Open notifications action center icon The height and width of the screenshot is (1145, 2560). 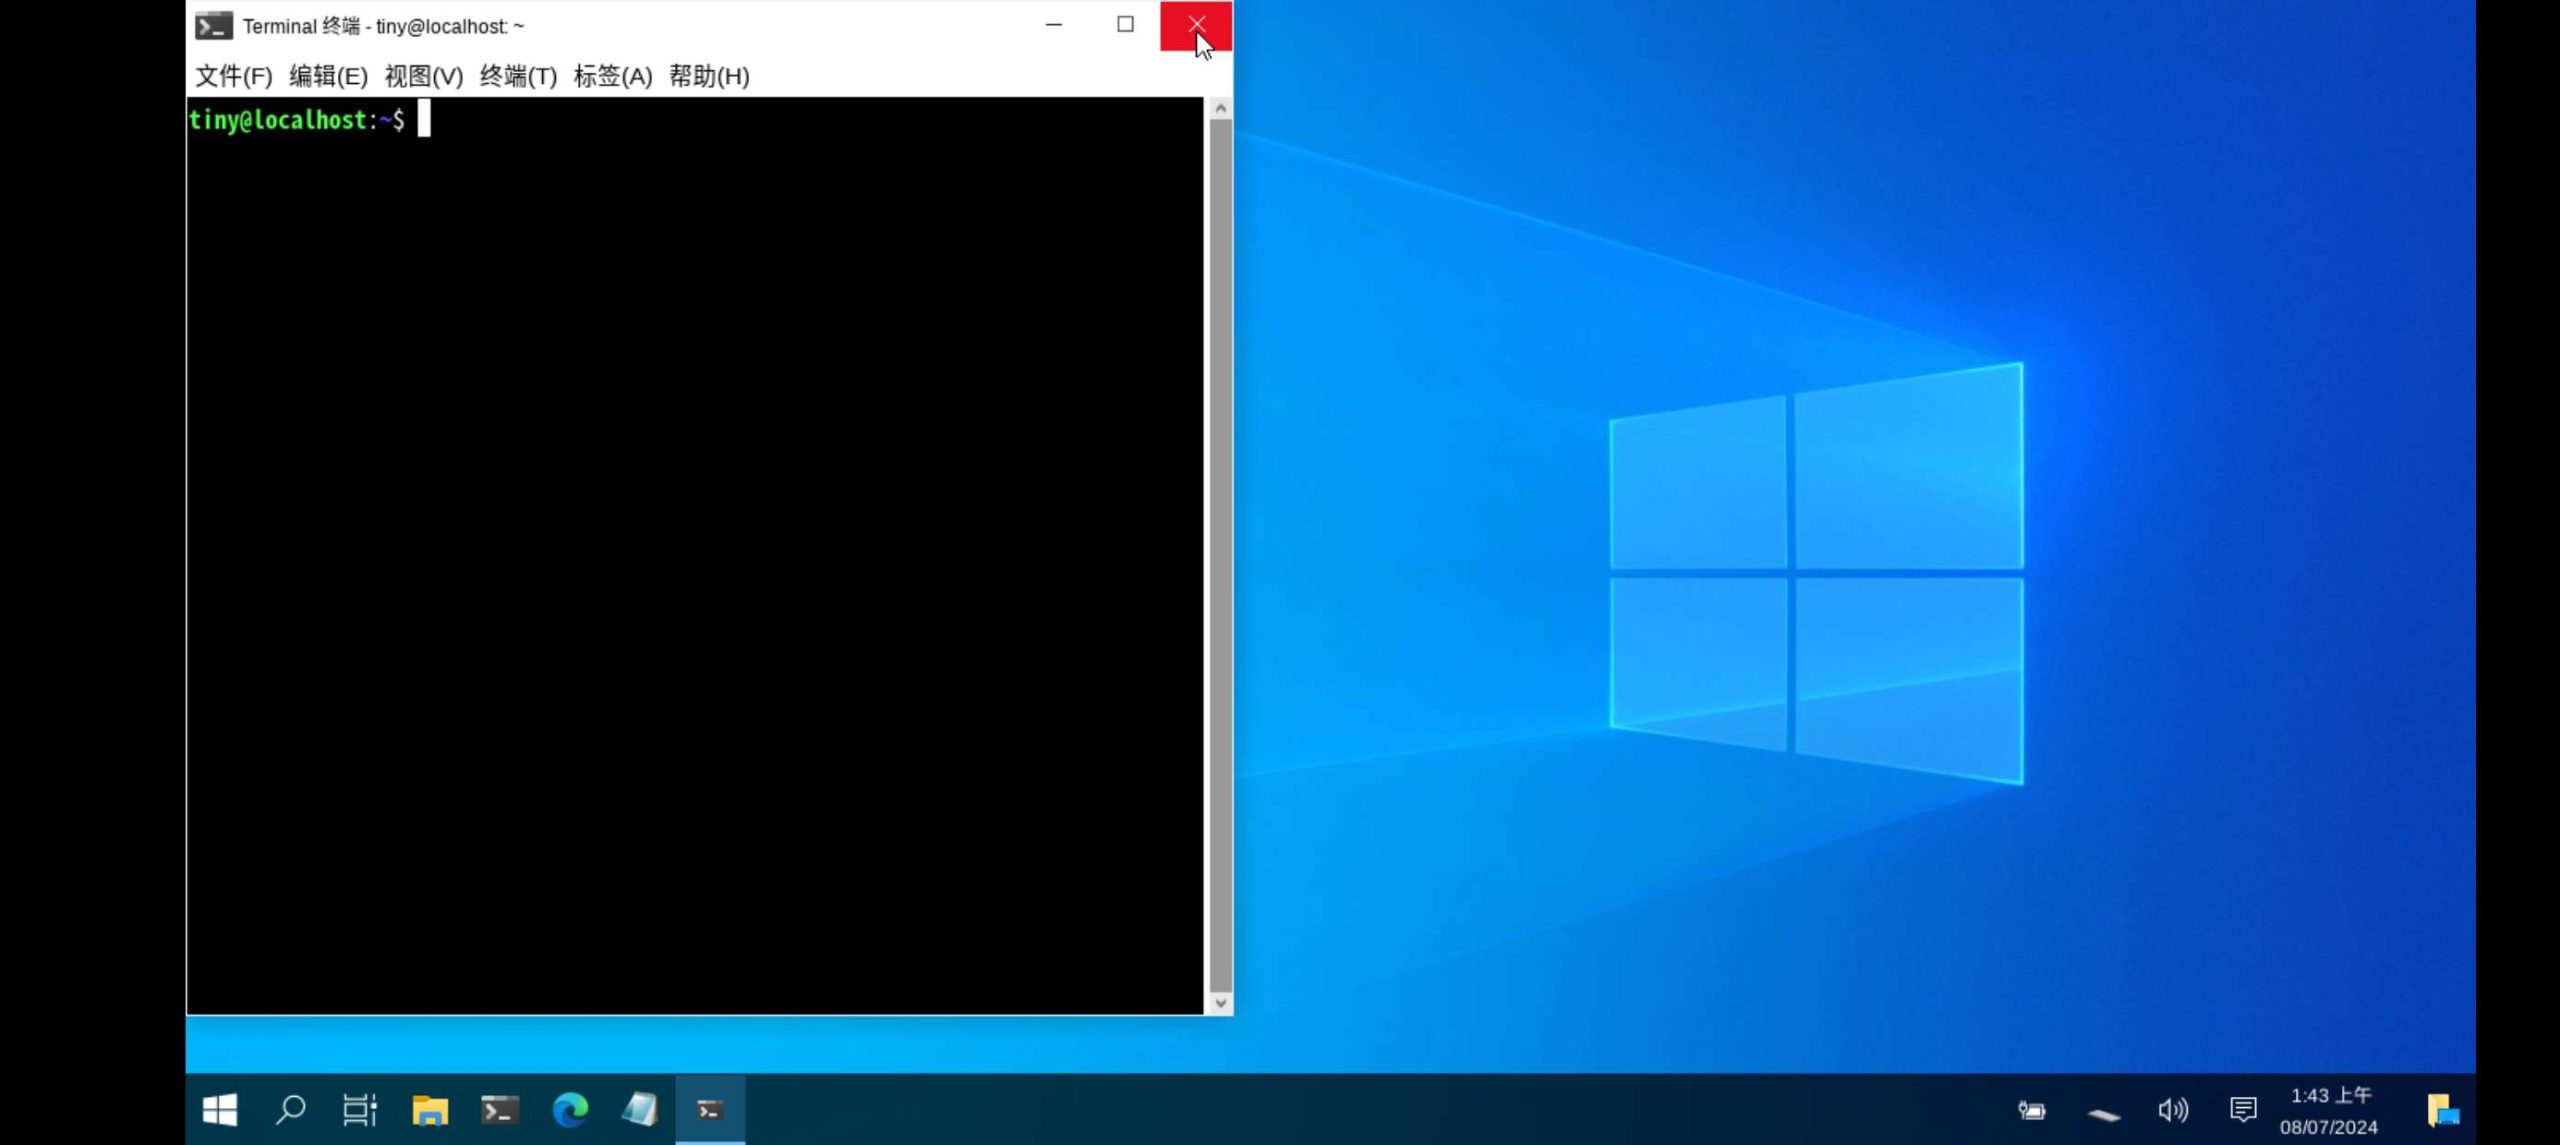point(2243,1110)
